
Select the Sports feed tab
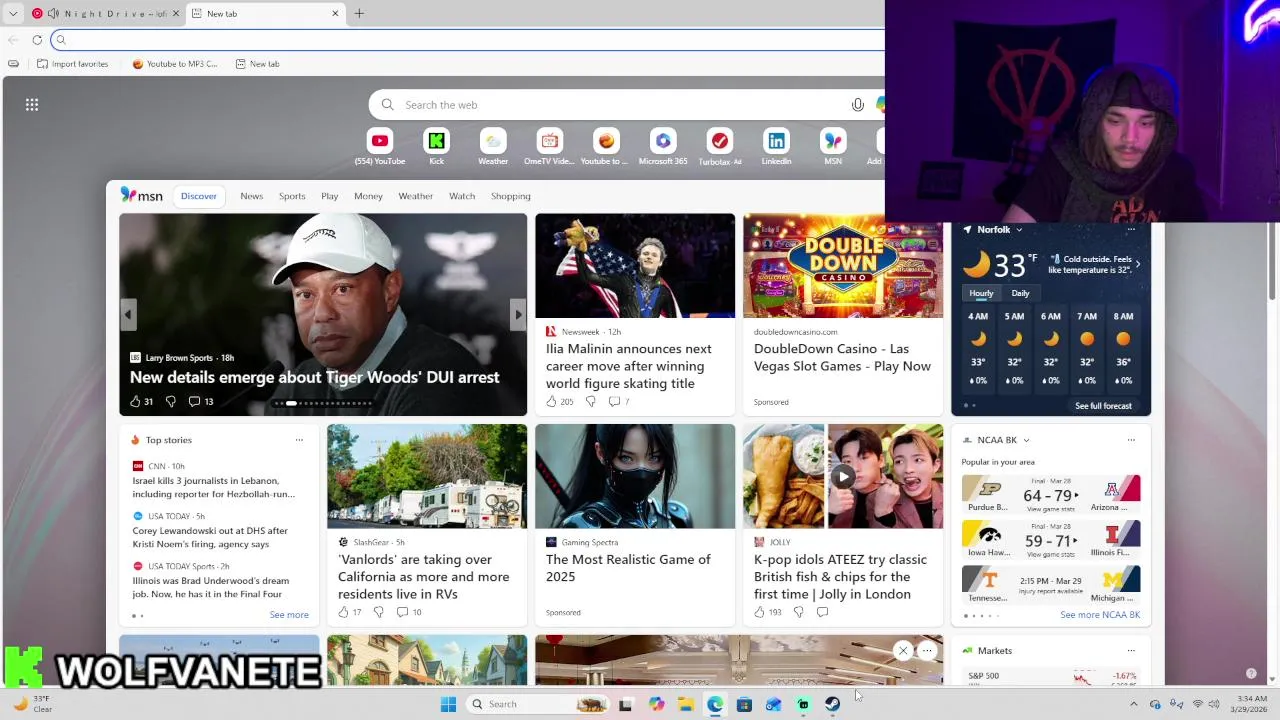292,196
